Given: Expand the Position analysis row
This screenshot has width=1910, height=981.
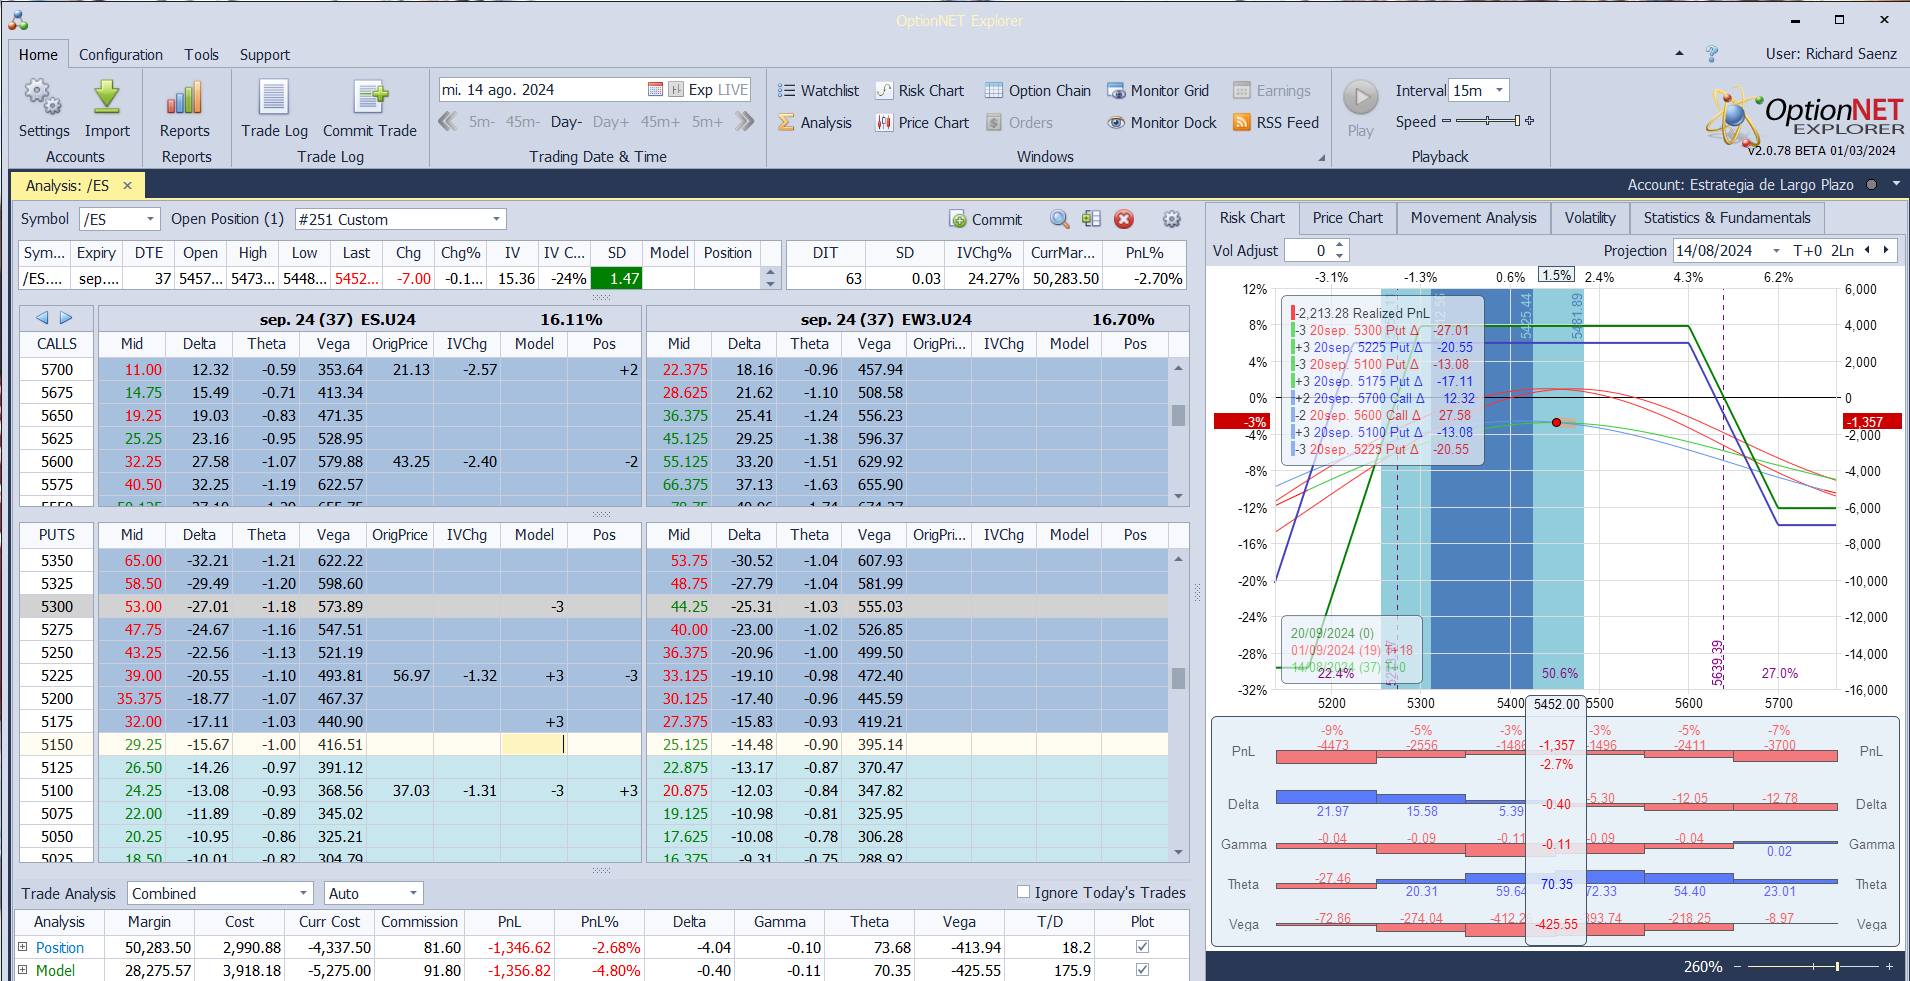Looking at the screenshot, I should 22,947.
